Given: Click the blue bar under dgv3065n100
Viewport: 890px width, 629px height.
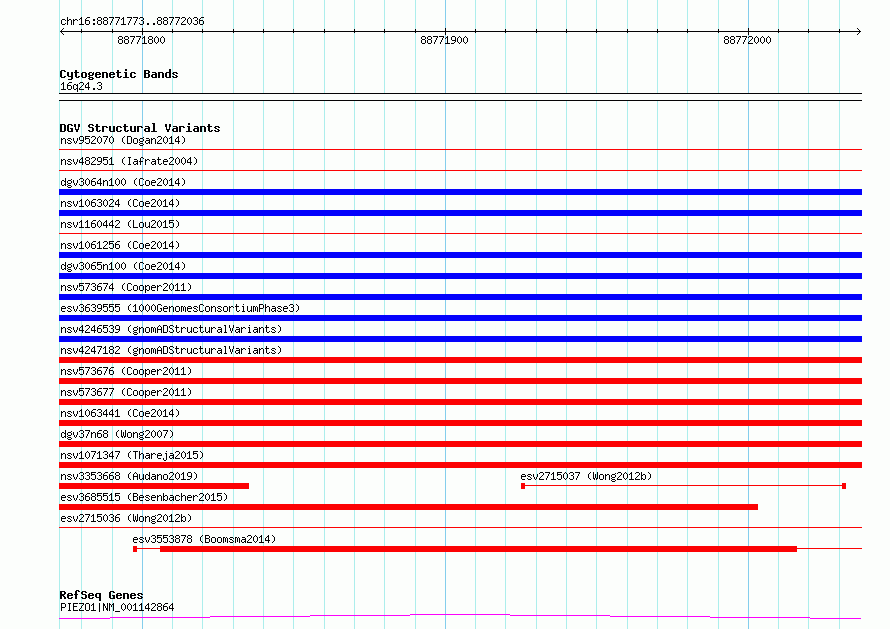Looking at the screenshot, I should pyautogui.click(x=460, y=276).
